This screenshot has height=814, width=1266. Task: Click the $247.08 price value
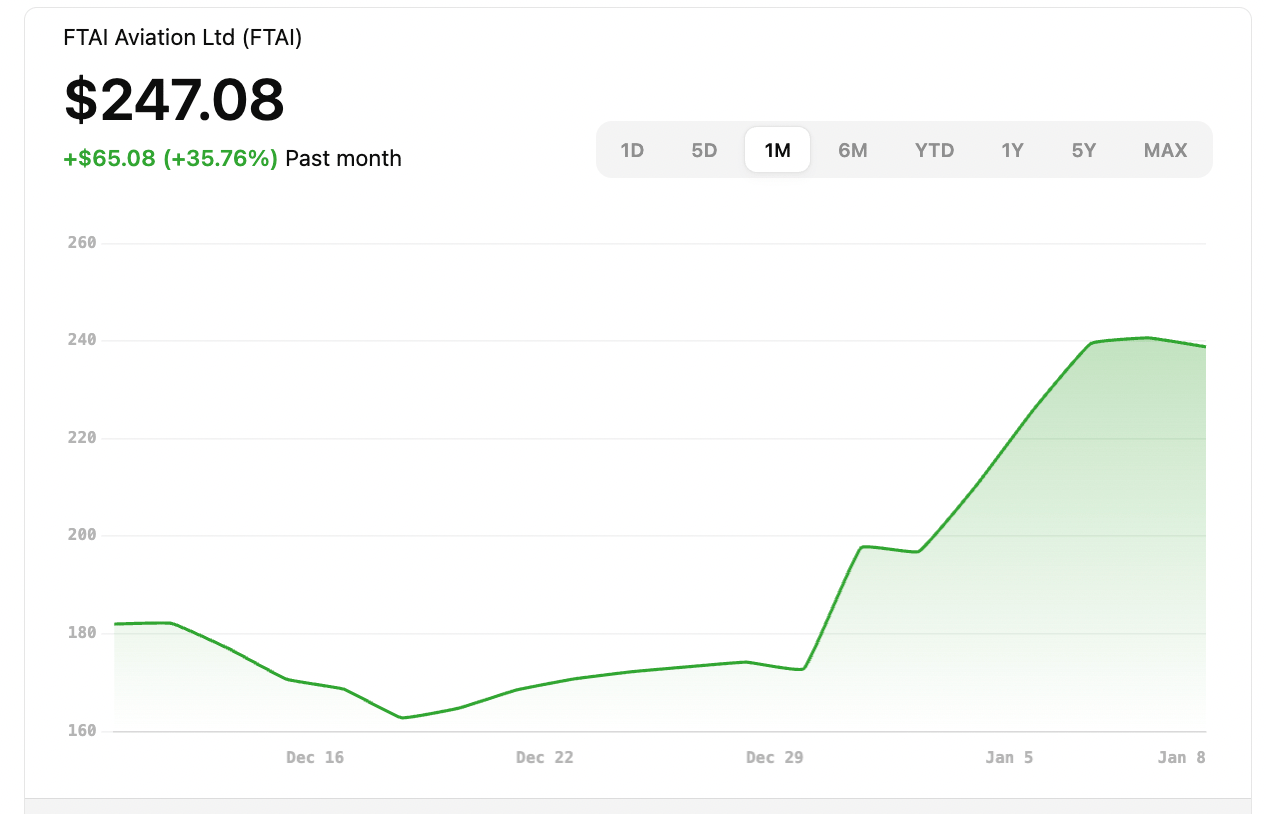point(175,99)
